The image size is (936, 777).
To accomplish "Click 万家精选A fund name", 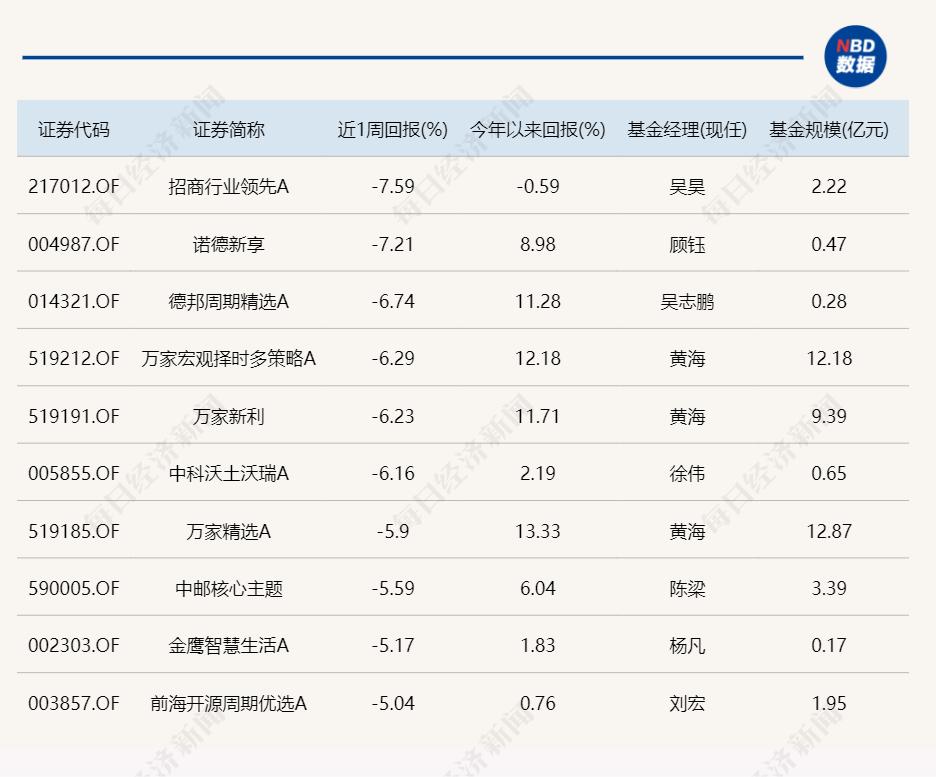I will tap(229, 531).
